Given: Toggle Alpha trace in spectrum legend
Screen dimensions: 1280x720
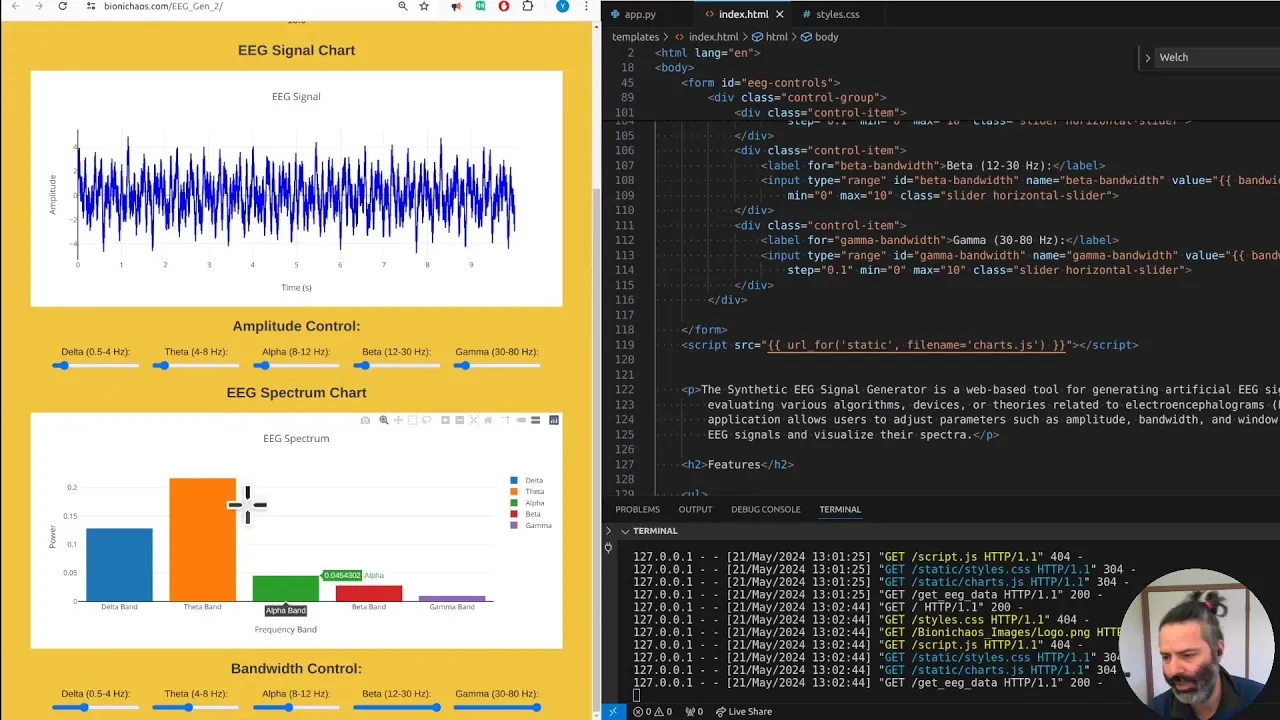Looking at the screenshot, I should pos(527,503).
